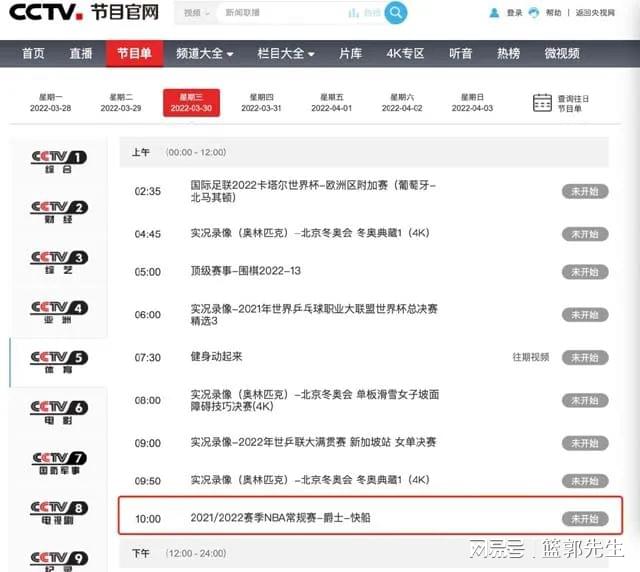Viewport: 640px width, 572px height.
Task: Select Friday 2022-04-01 date tab
Action: coord(331,102)
